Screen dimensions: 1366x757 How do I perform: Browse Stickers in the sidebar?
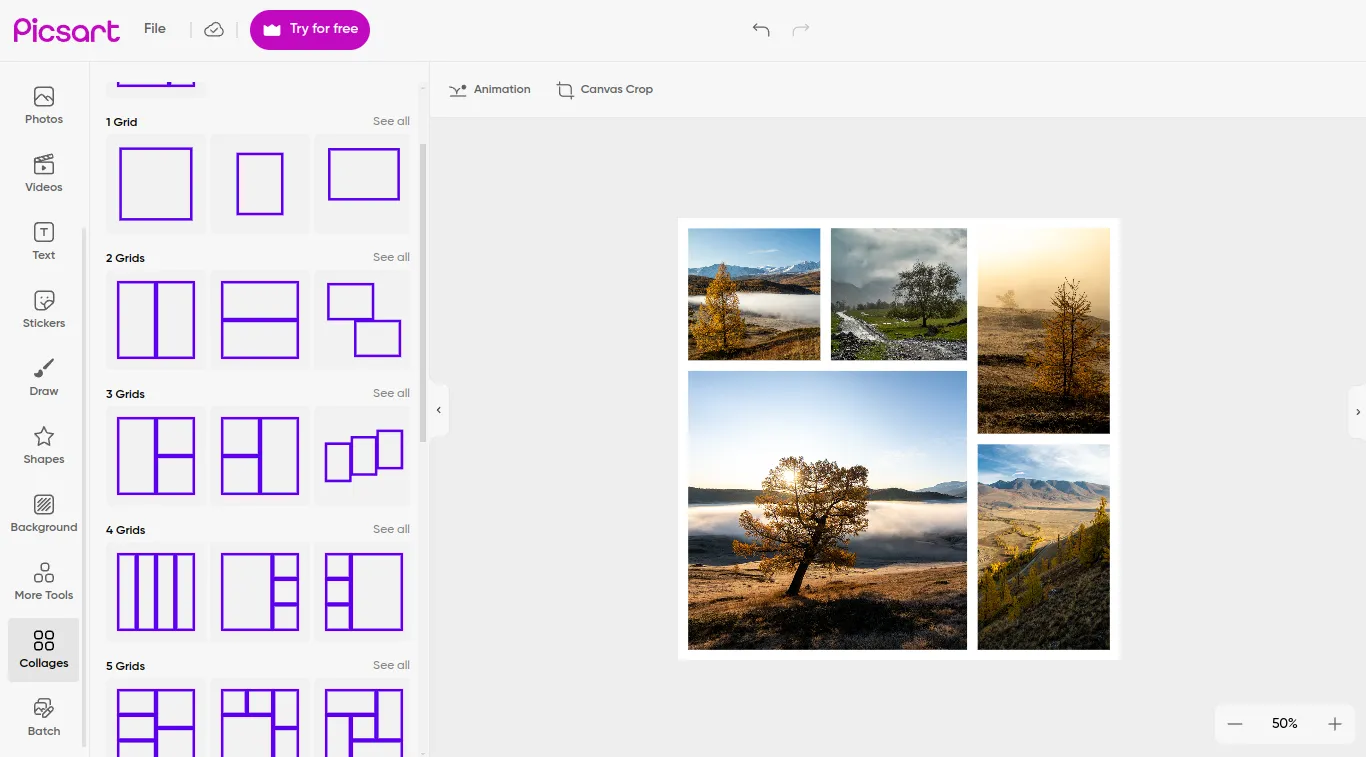click(43, 309)
